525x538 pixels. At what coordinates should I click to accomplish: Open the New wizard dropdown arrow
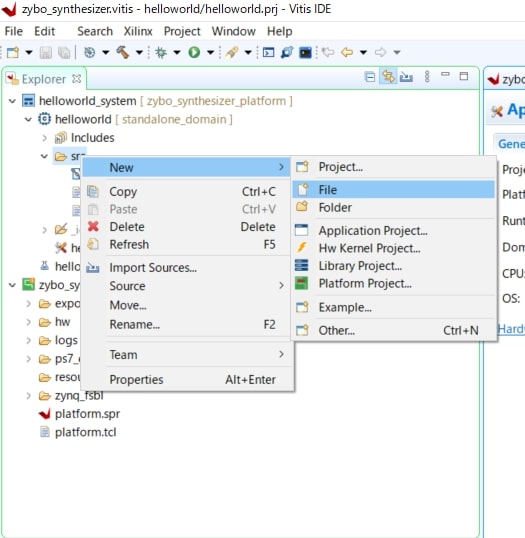(29, 52)
